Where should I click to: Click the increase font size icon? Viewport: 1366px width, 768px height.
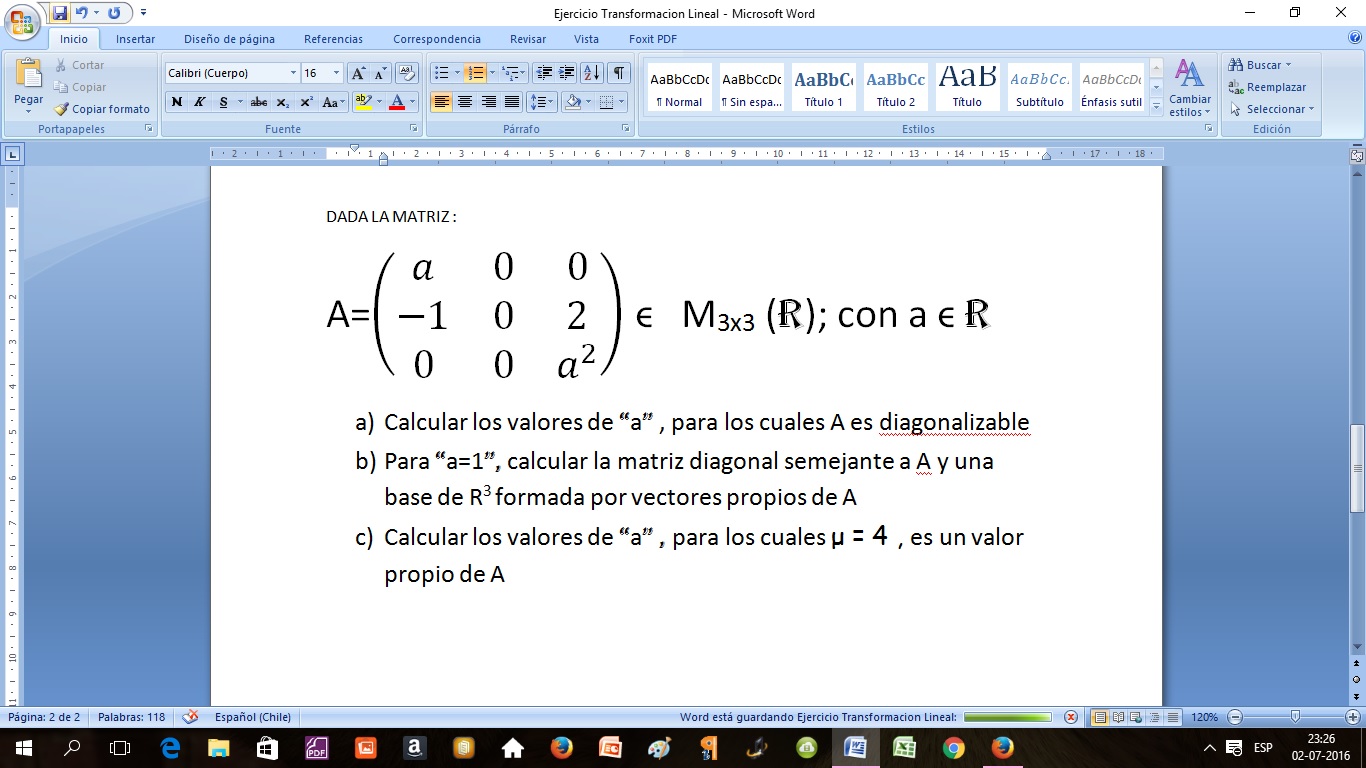coord(358,73)
